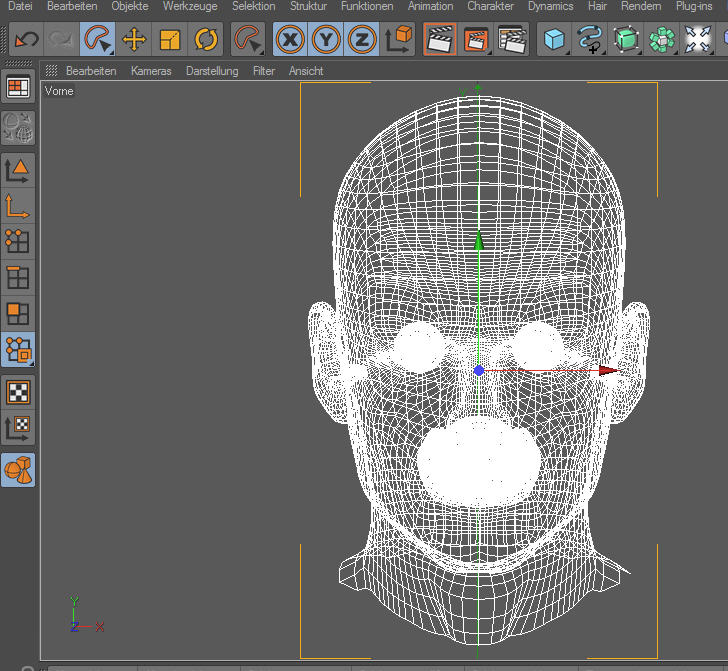Click the Undo arrow icon
Viewport: 728px width, 671px height.
pos(25,40)
